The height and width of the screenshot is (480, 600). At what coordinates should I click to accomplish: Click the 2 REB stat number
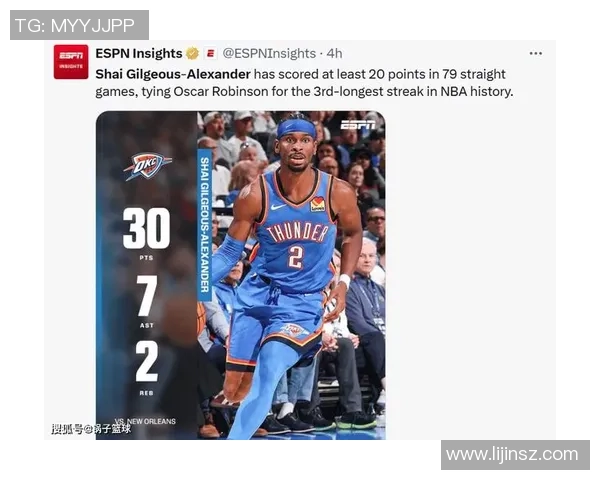[x=147, y=361]
